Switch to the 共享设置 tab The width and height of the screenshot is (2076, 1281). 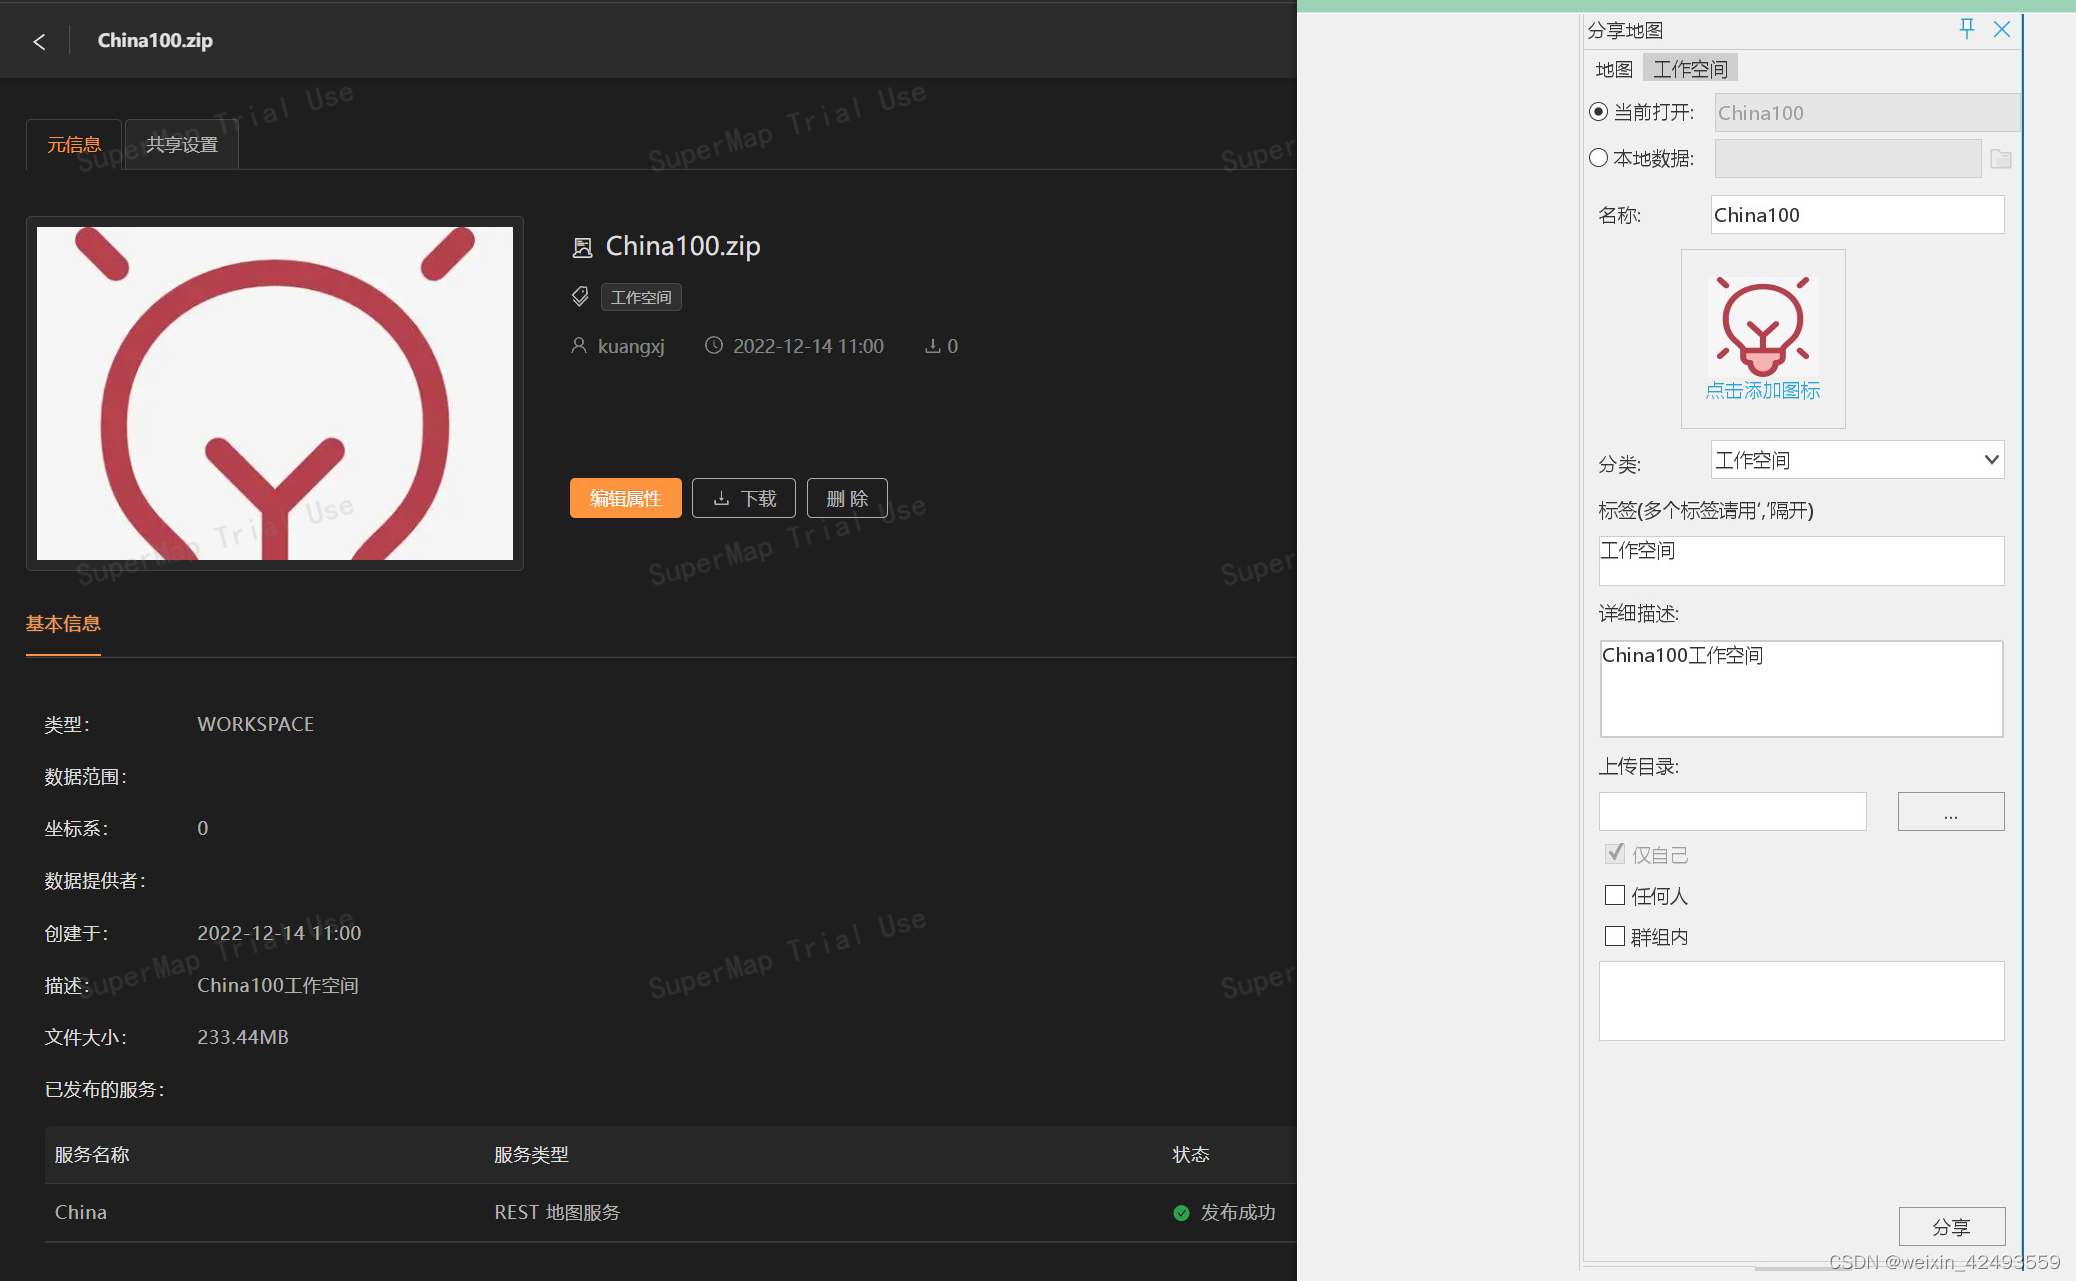coord(182,145)
